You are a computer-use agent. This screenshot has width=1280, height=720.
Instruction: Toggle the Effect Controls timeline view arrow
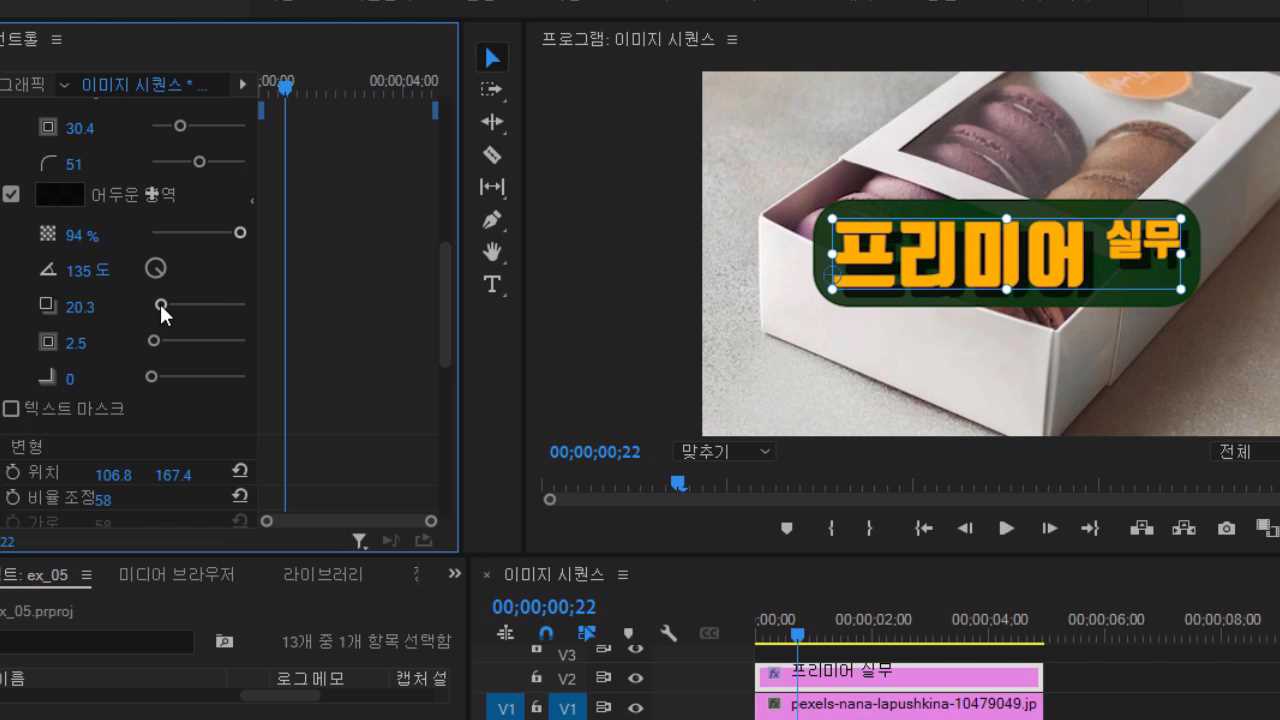click(242, 85)
